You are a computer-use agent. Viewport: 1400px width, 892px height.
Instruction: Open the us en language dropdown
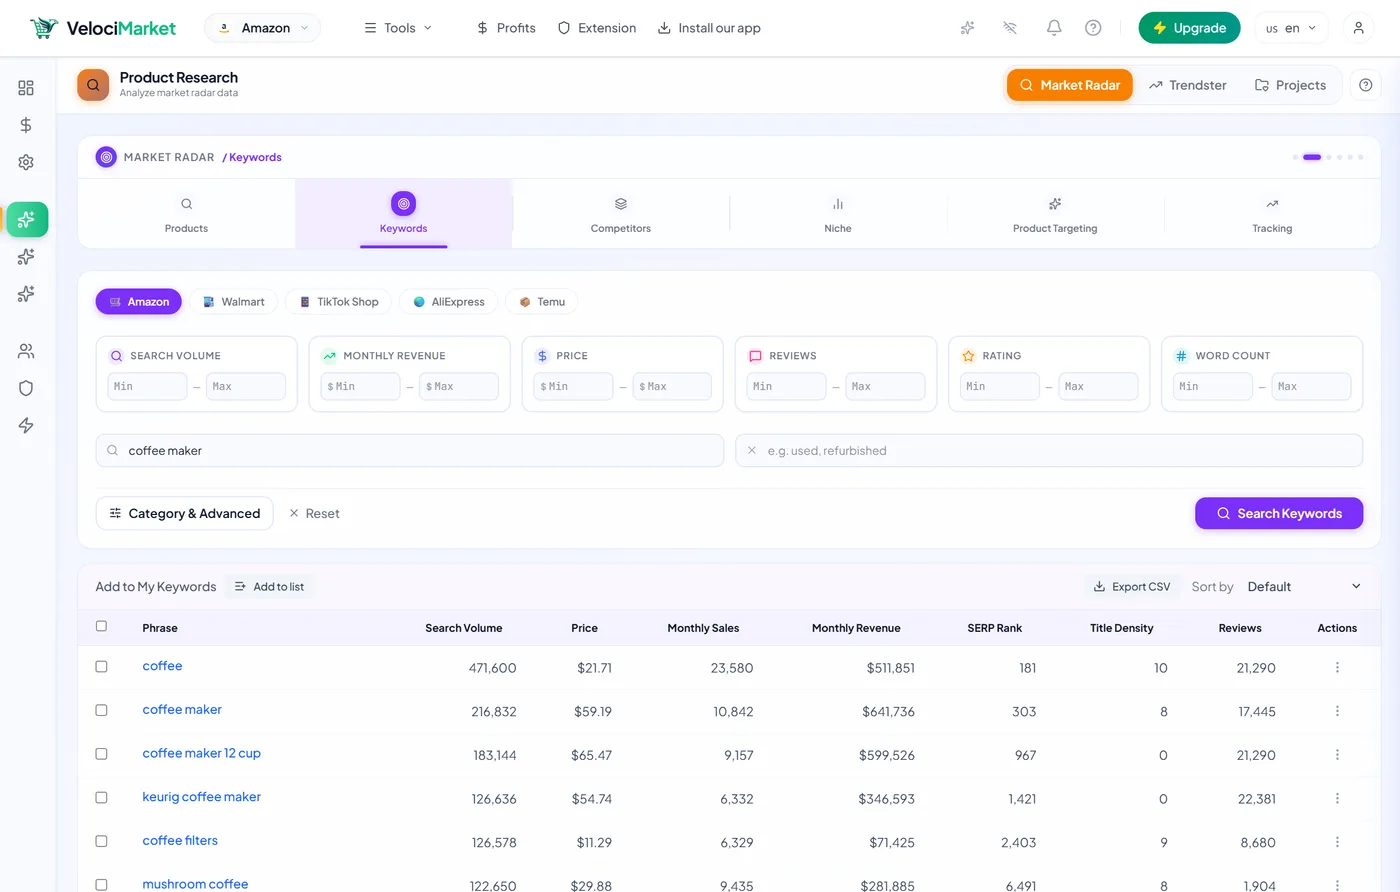tap(1291, 28)
